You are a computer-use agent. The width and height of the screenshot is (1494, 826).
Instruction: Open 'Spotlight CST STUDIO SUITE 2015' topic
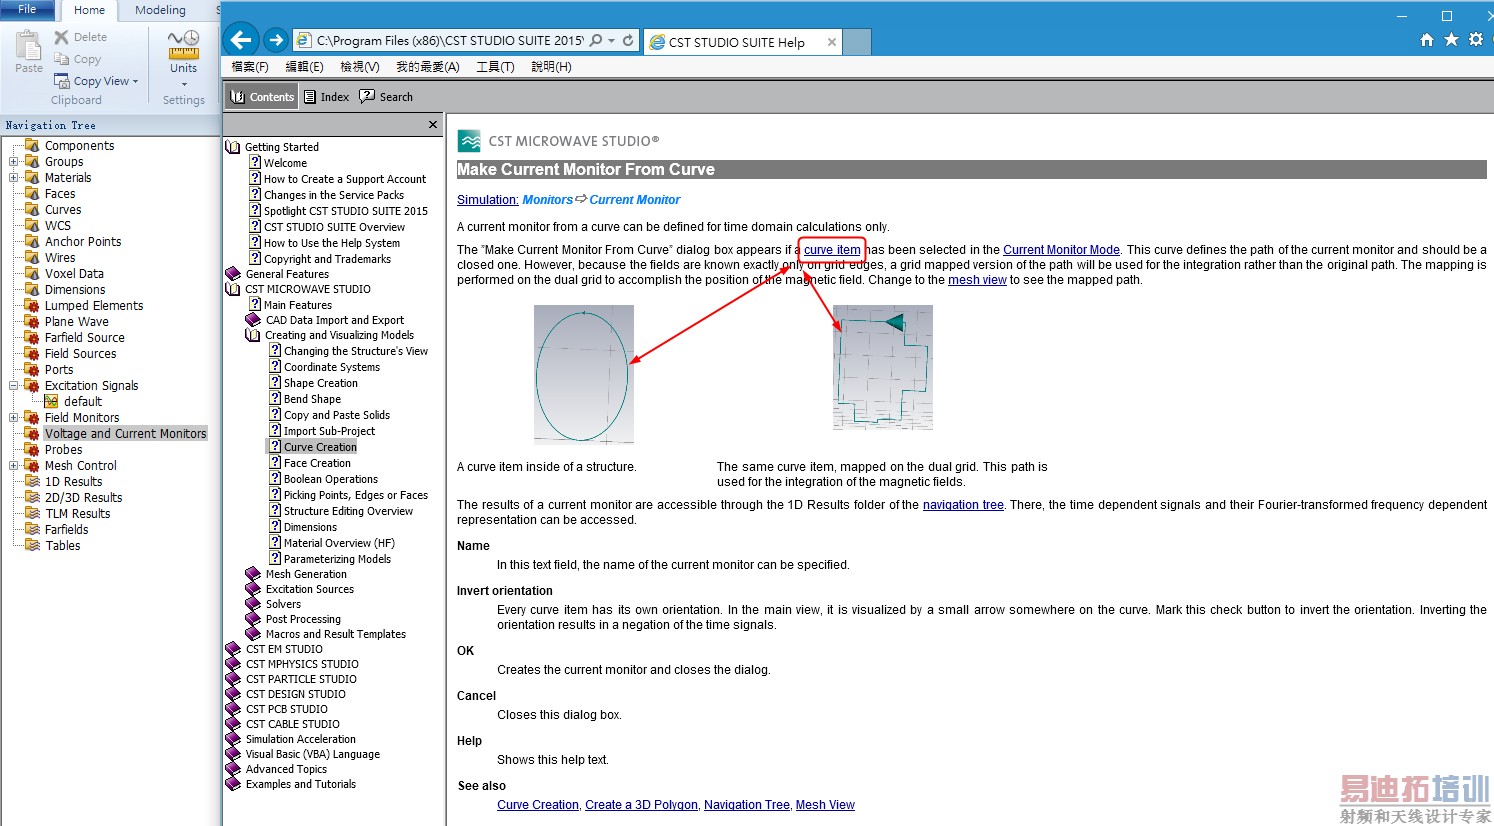tap(345, 211)
